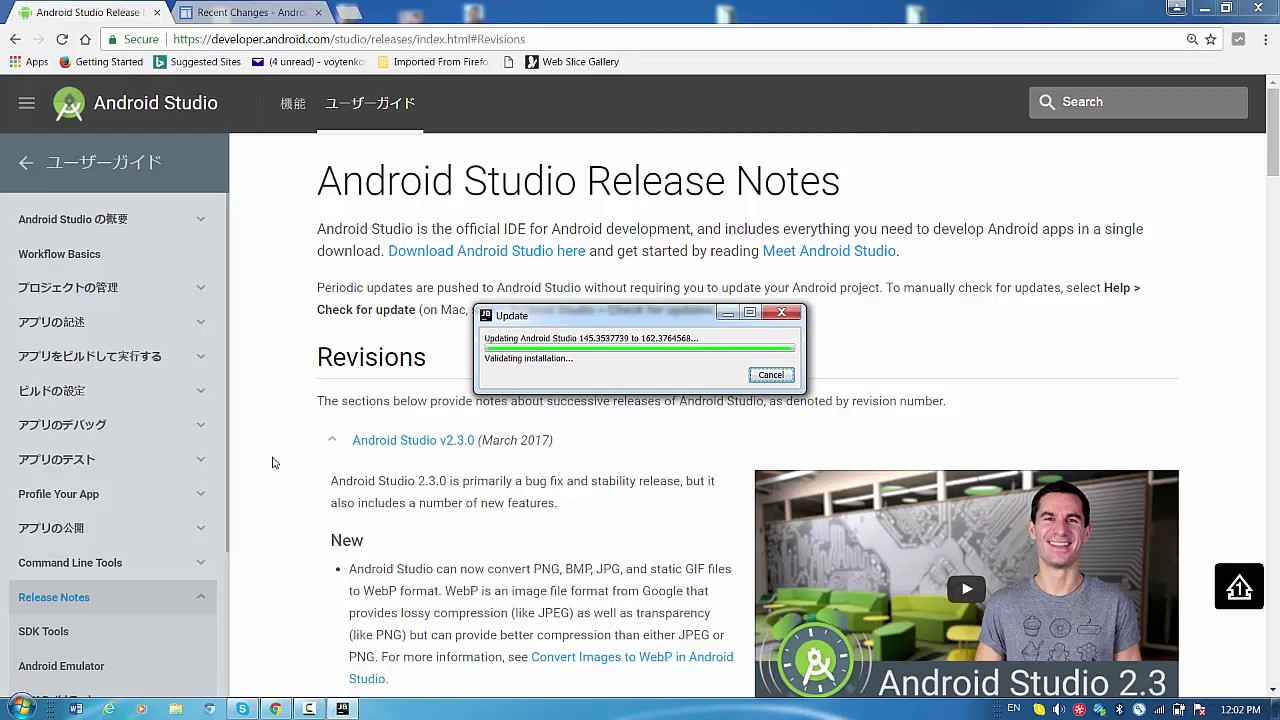This screenshot has width=1280, height=720.
Task: Expand the プロジェクトの管理 section
Action: [200, 288]
